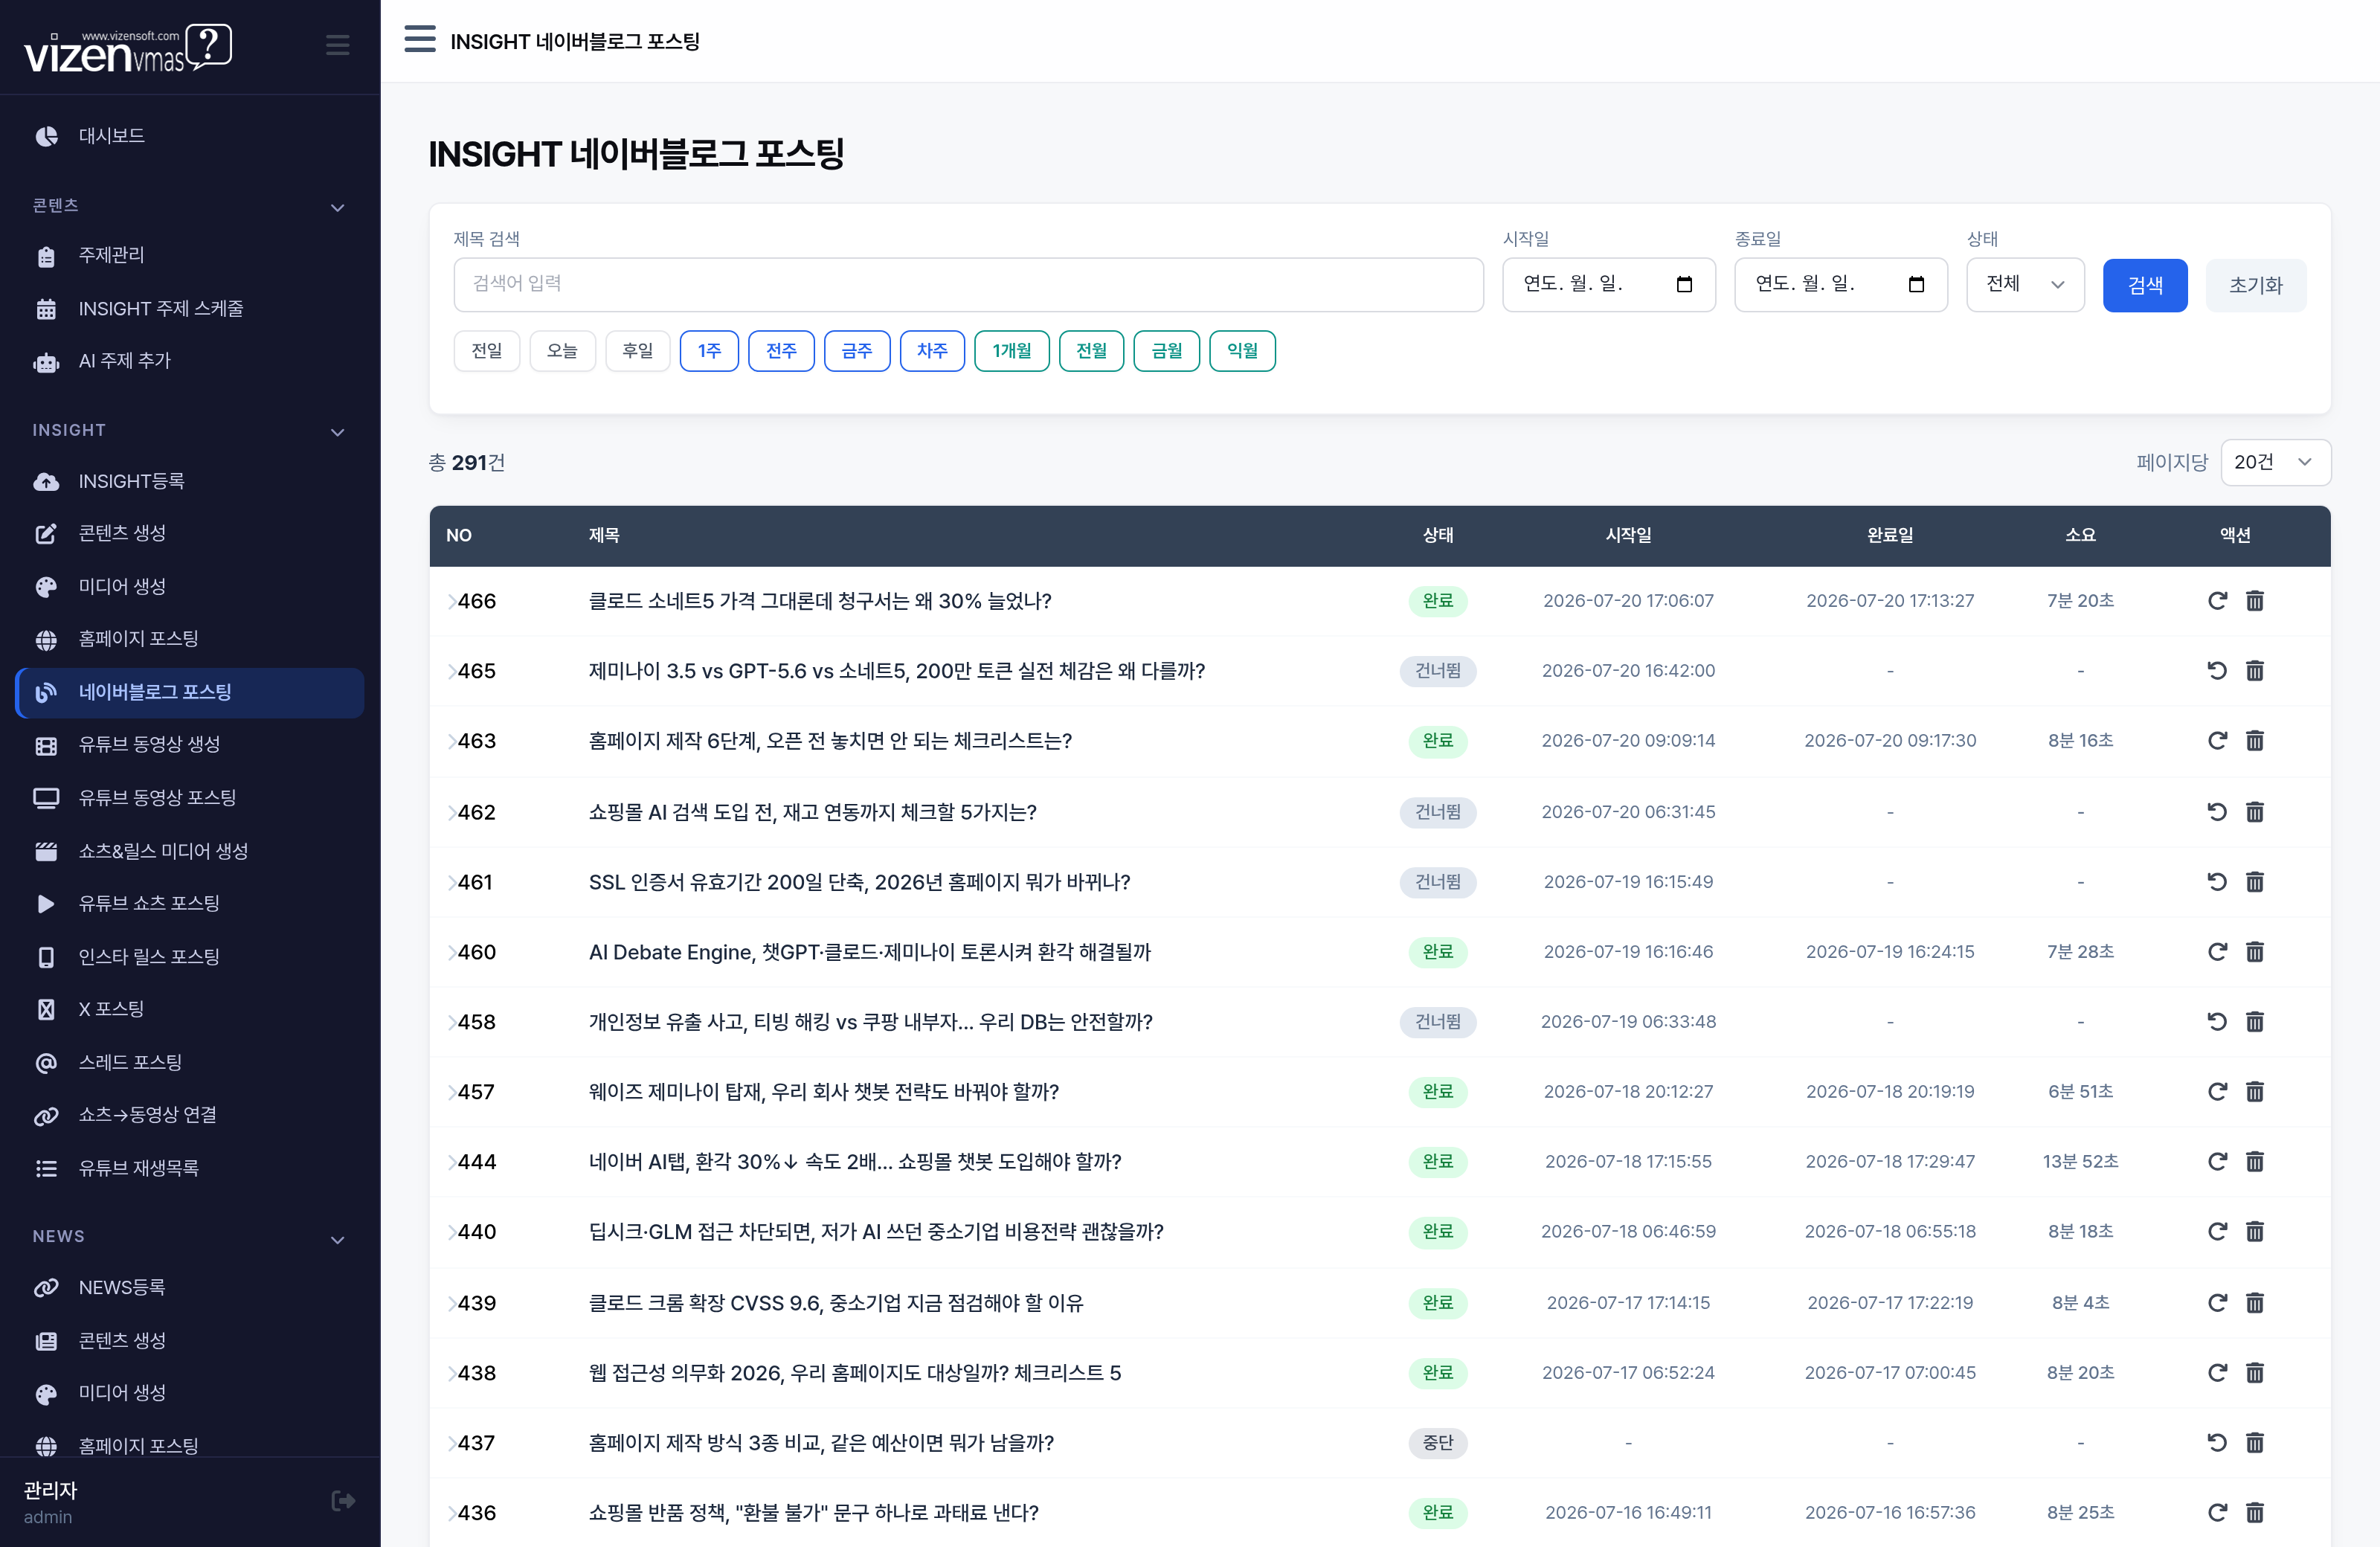Apply the 차주 date range filter
This screenshot has width=2380, height=1547.
[x=932, y=351]
